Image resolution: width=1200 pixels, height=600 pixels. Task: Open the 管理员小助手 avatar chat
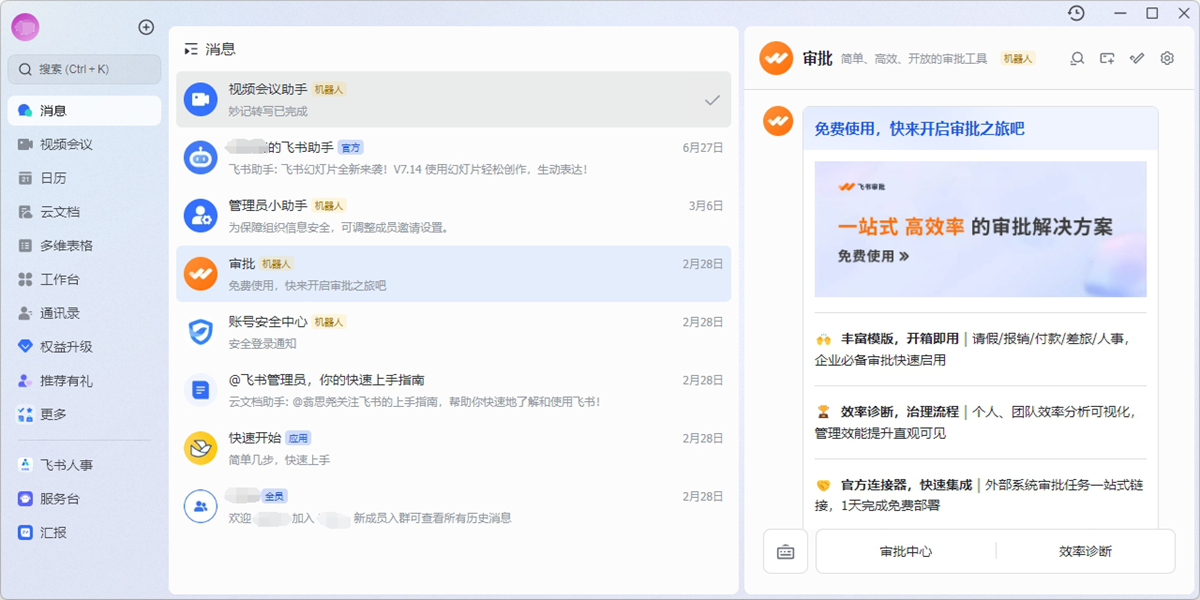(201, 215)
